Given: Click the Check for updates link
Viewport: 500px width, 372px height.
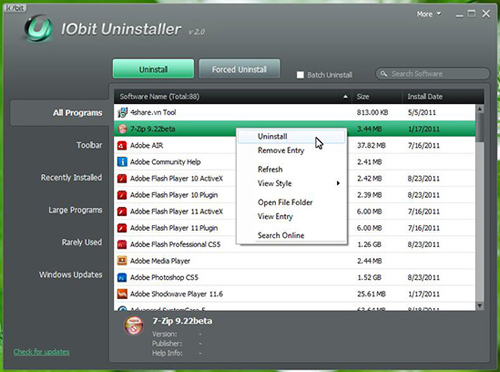Looking at the screenshot, I should pyautogui.click(x=42, y=352).
